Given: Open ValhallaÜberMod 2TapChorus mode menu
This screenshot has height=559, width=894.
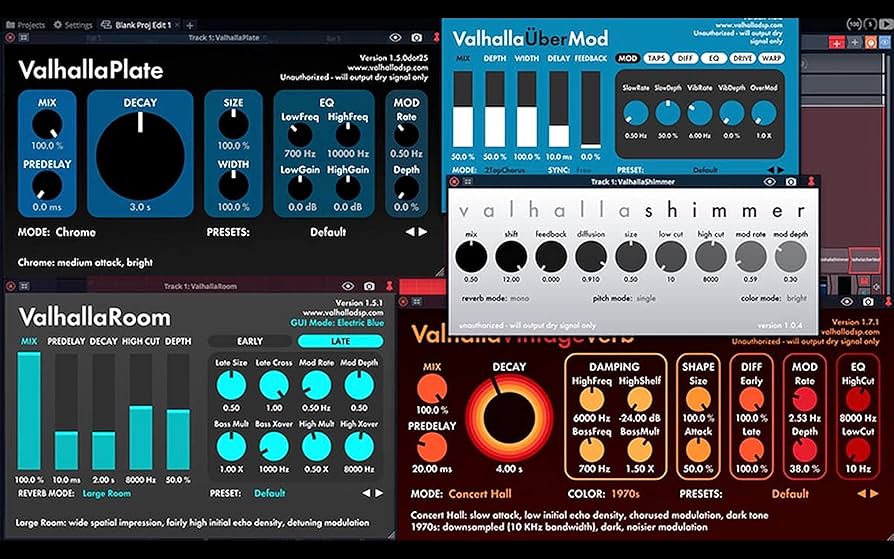Looking at the screenshot, I should click(x=505, y=170).
